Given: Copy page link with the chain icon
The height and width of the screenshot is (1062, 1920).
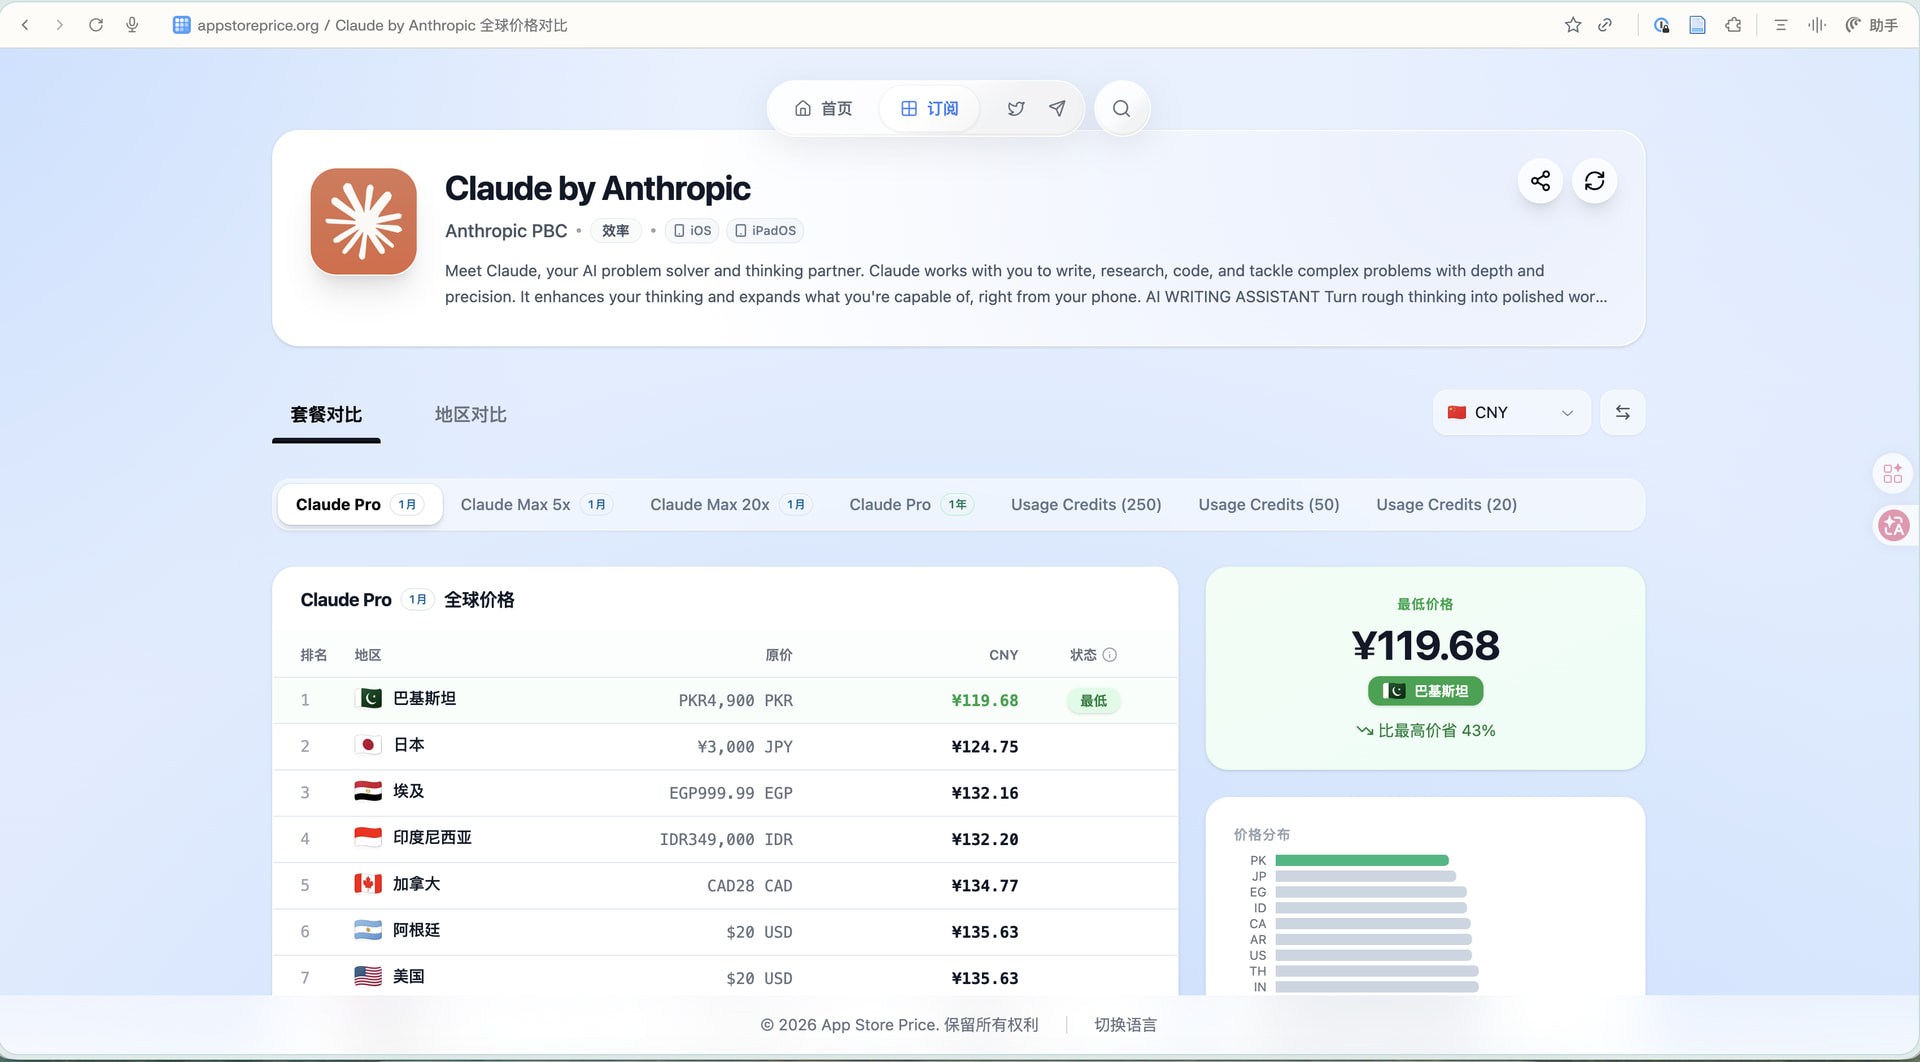Looking at the screenshot, I should 1605,25.
